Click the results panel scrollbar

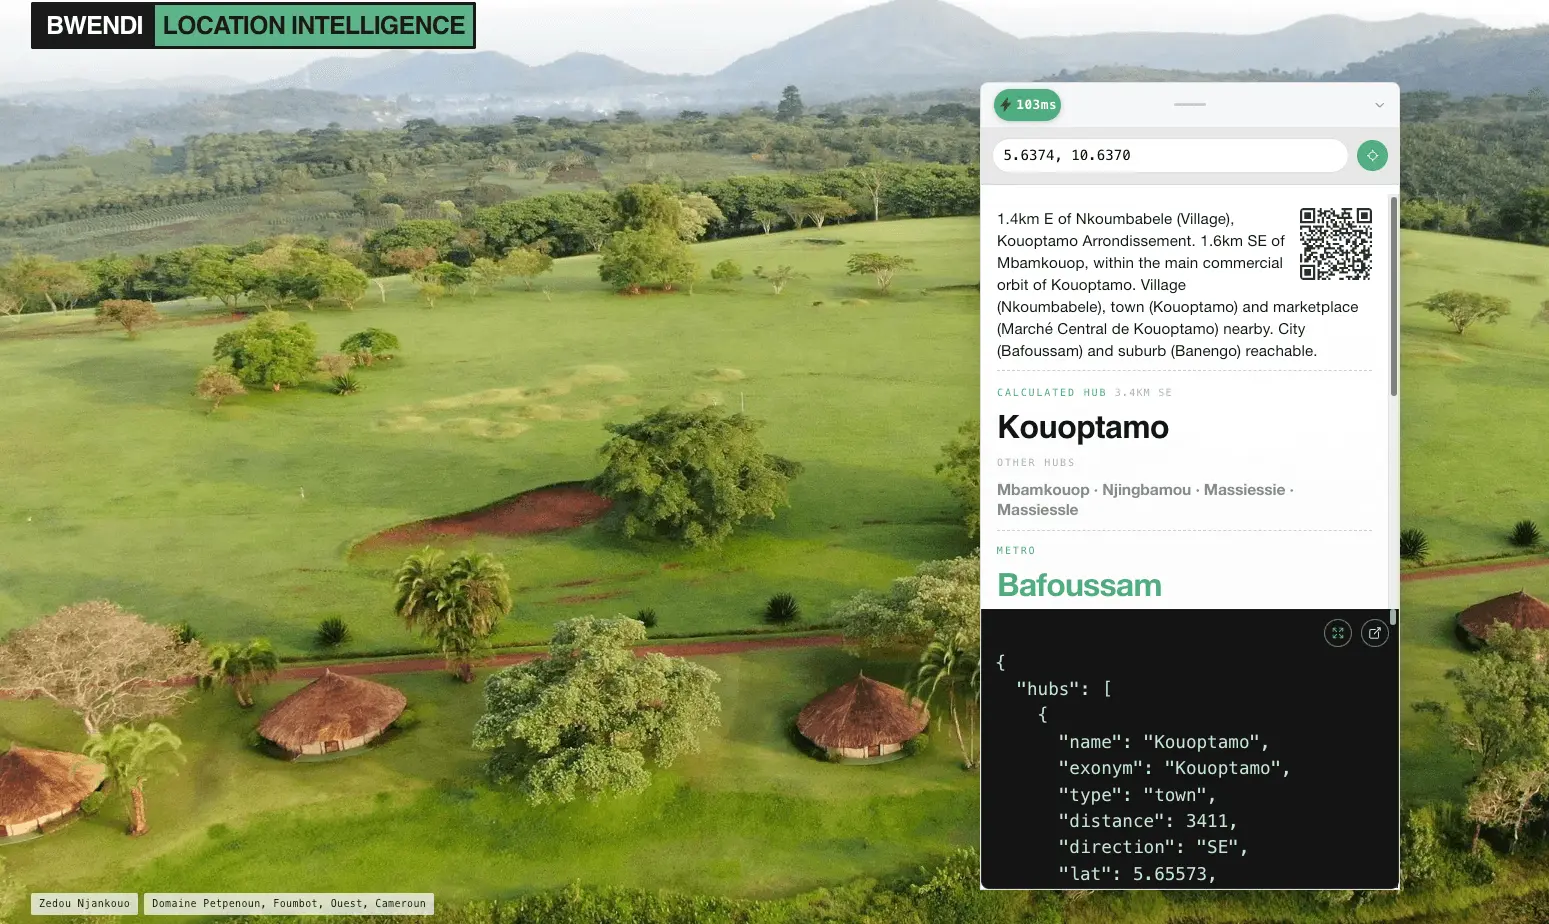click(x=1393, y=296)
